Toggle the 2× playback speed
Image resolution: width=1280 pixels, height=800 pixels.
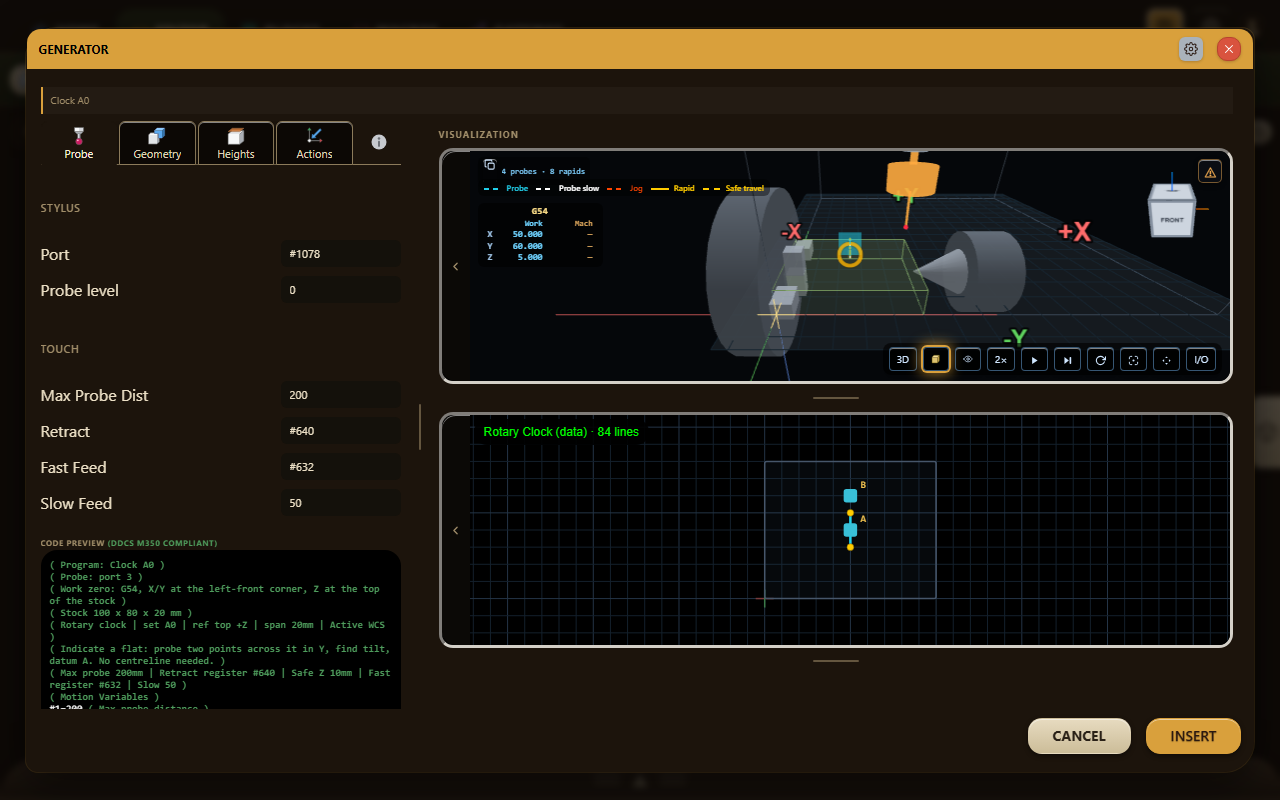(1000, 359)
